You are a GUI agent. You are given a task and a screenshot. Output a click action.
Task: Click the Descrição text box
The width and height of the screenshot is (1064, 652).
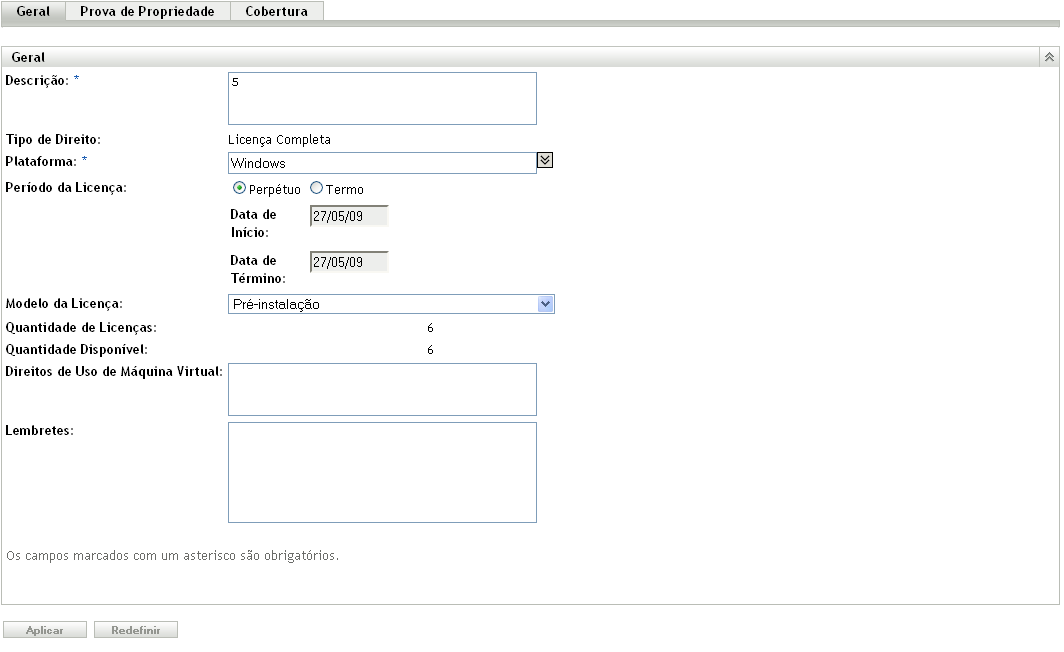(382, 98)
